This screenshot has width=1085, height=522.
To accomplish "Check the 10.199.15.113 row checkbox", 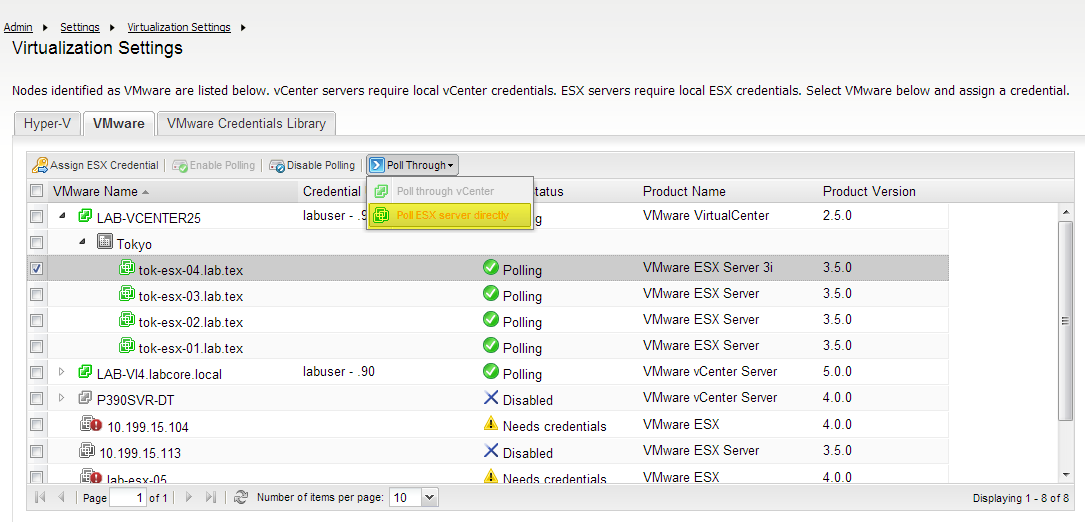I will point(37,451).
